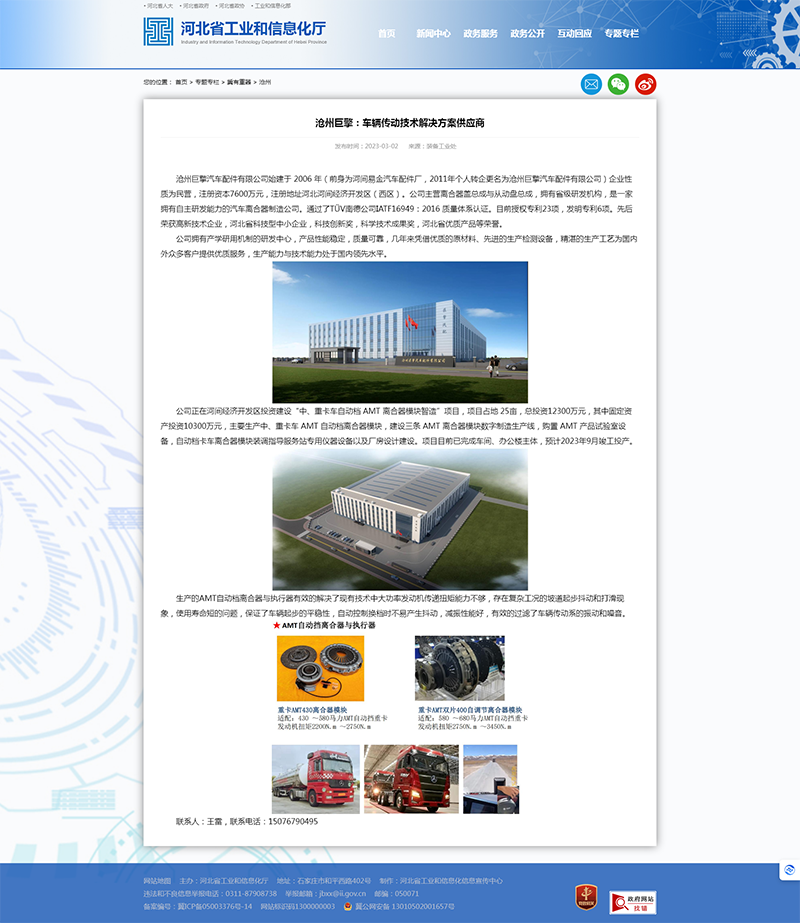Click the 重卡AMT双片400自调节离合器模块 caption

click(x=470, y=710)
